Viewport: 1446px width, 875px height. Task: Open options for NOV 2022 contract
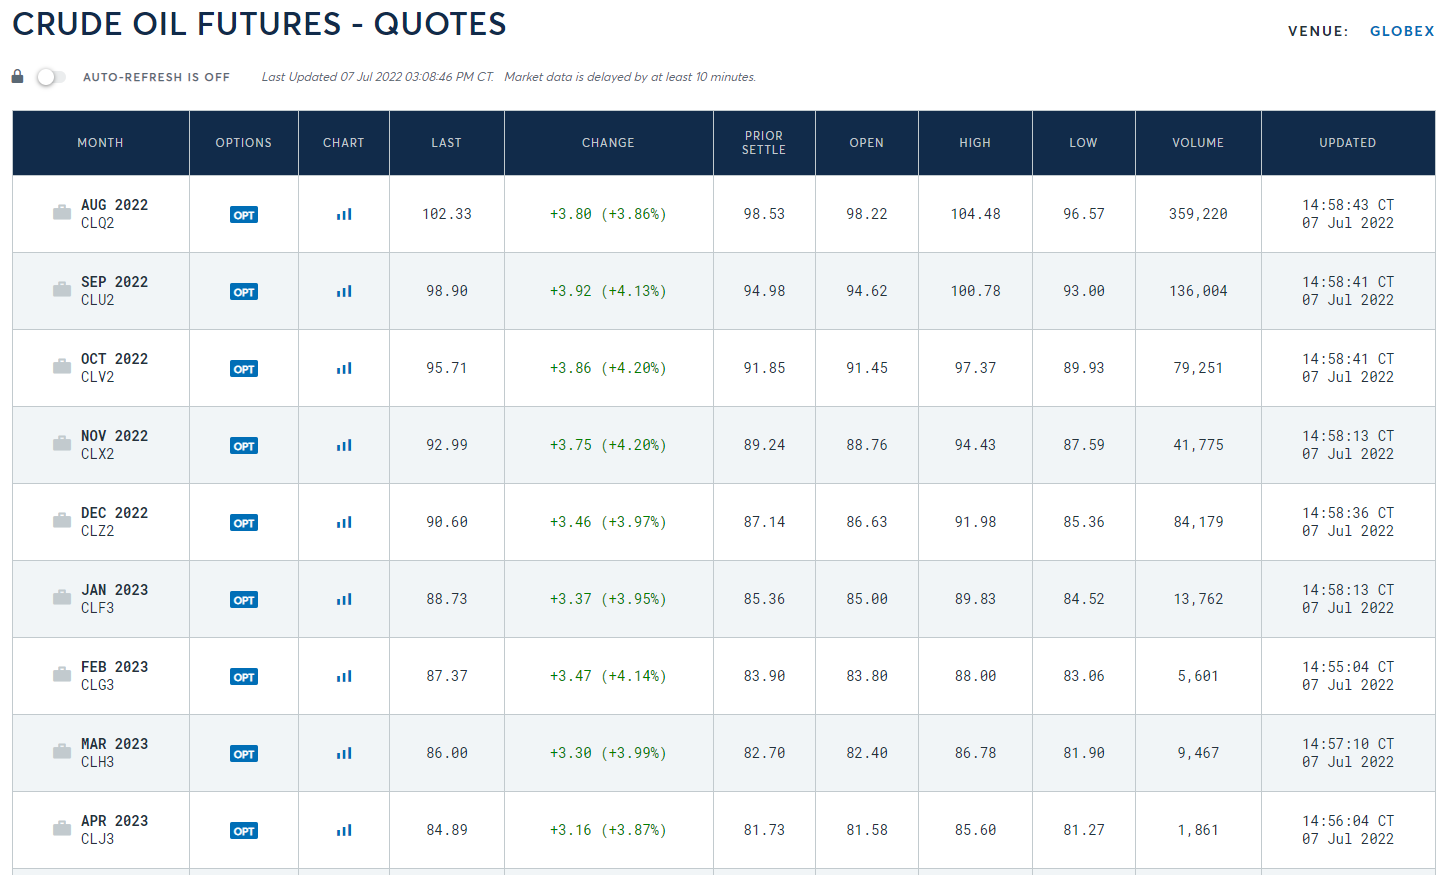pos(244,446)
